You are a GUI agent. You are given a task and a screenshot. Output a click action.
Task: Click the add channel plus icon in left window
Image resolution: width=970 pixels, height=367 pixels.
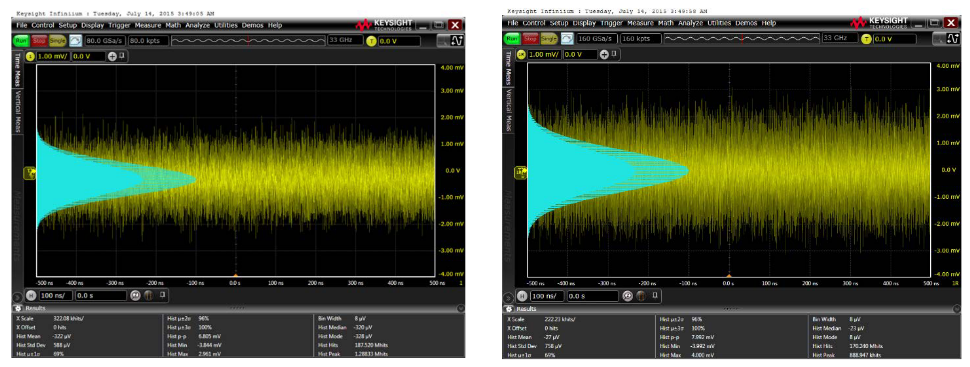click(112, 56)
